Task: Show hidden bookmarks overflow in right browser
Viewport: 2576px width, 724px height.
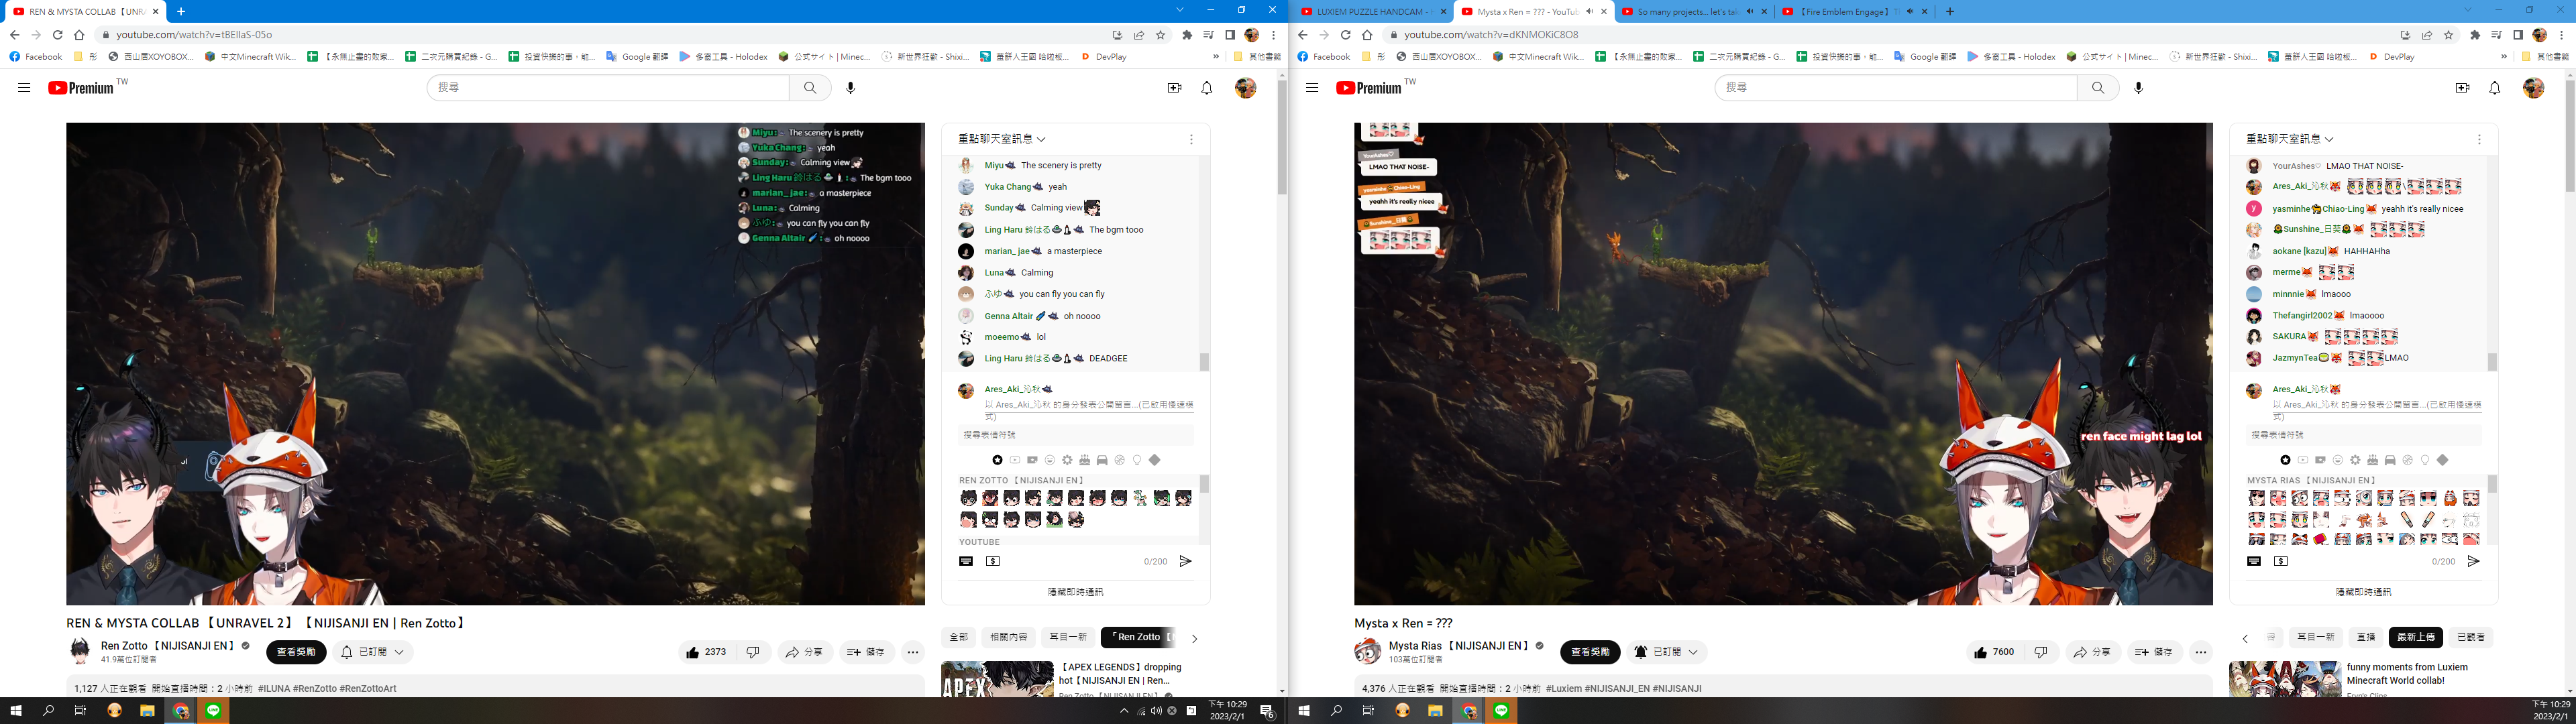Action: point(2504,57)
